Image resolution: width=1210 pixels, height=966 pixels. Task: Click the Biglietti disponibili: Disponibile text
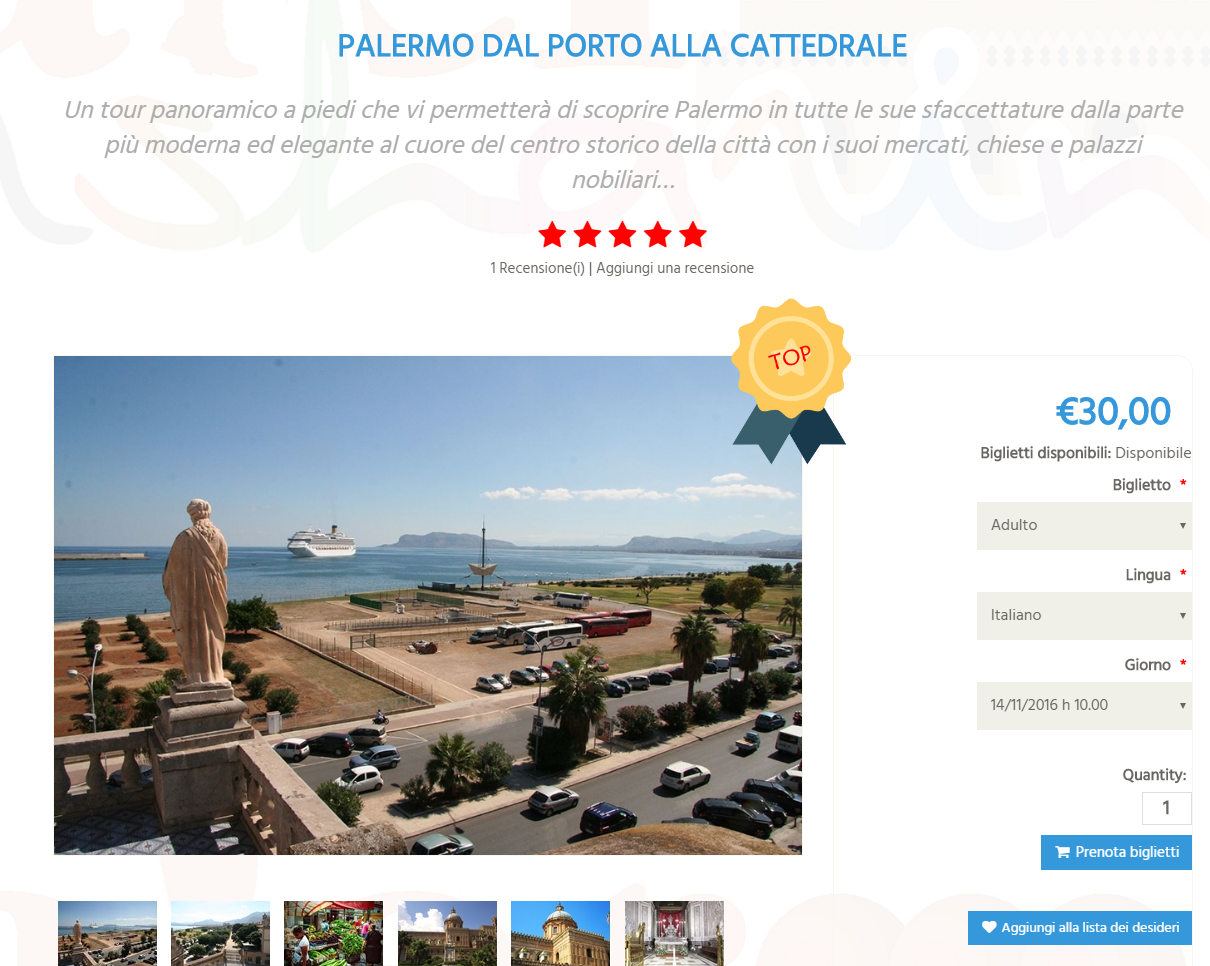[x=1086, y=453]
